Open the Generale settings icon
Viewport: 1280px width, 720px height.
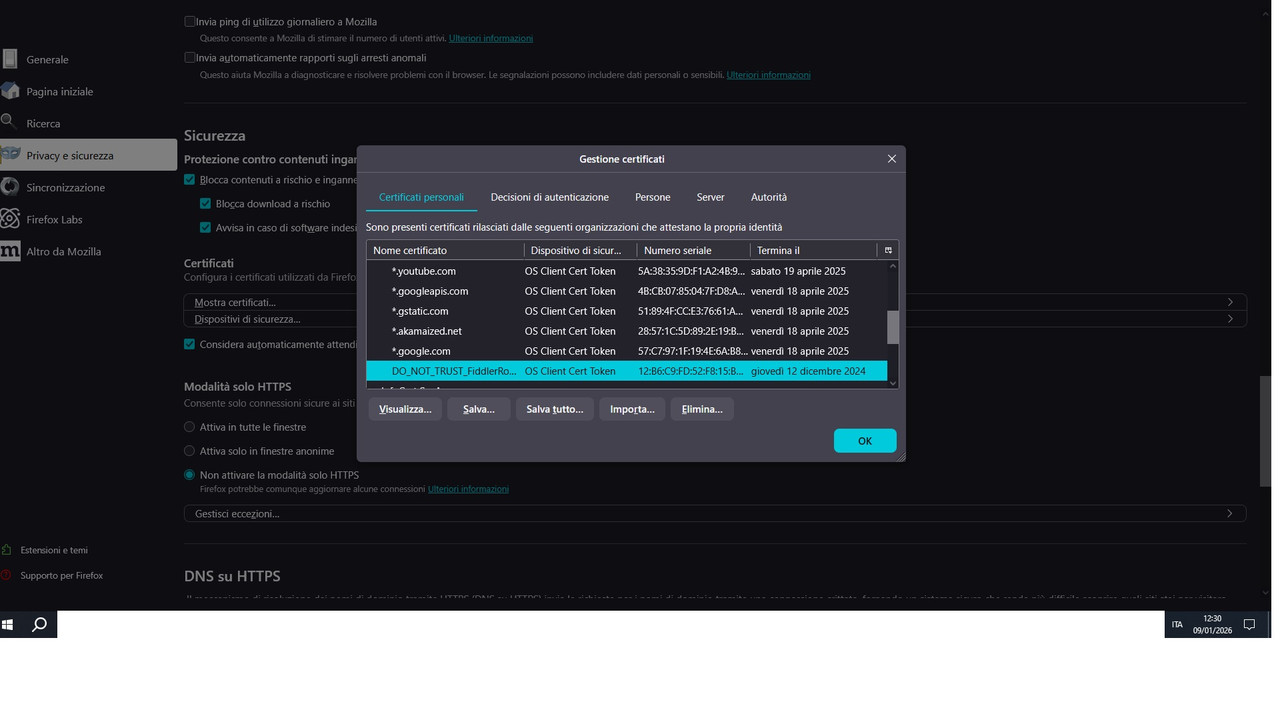pyautogui.click(x=9, y=59)
